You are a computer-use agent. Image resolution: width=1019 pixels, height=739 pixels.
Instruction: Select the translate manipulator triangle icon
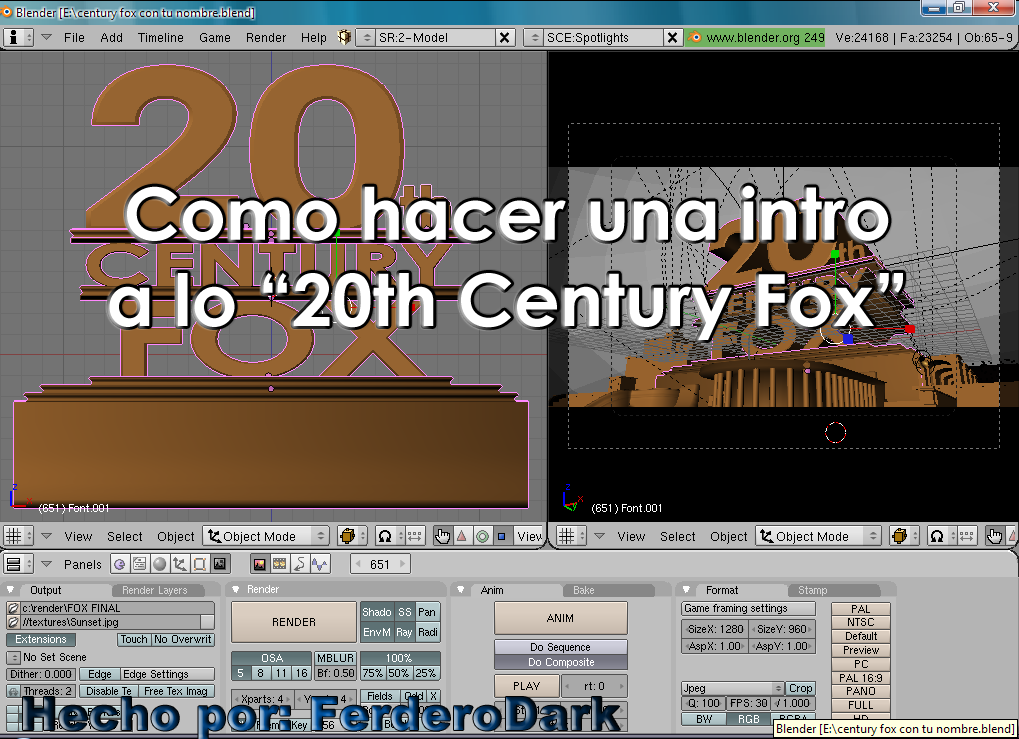pyautogui.click(x=462, y=536)
